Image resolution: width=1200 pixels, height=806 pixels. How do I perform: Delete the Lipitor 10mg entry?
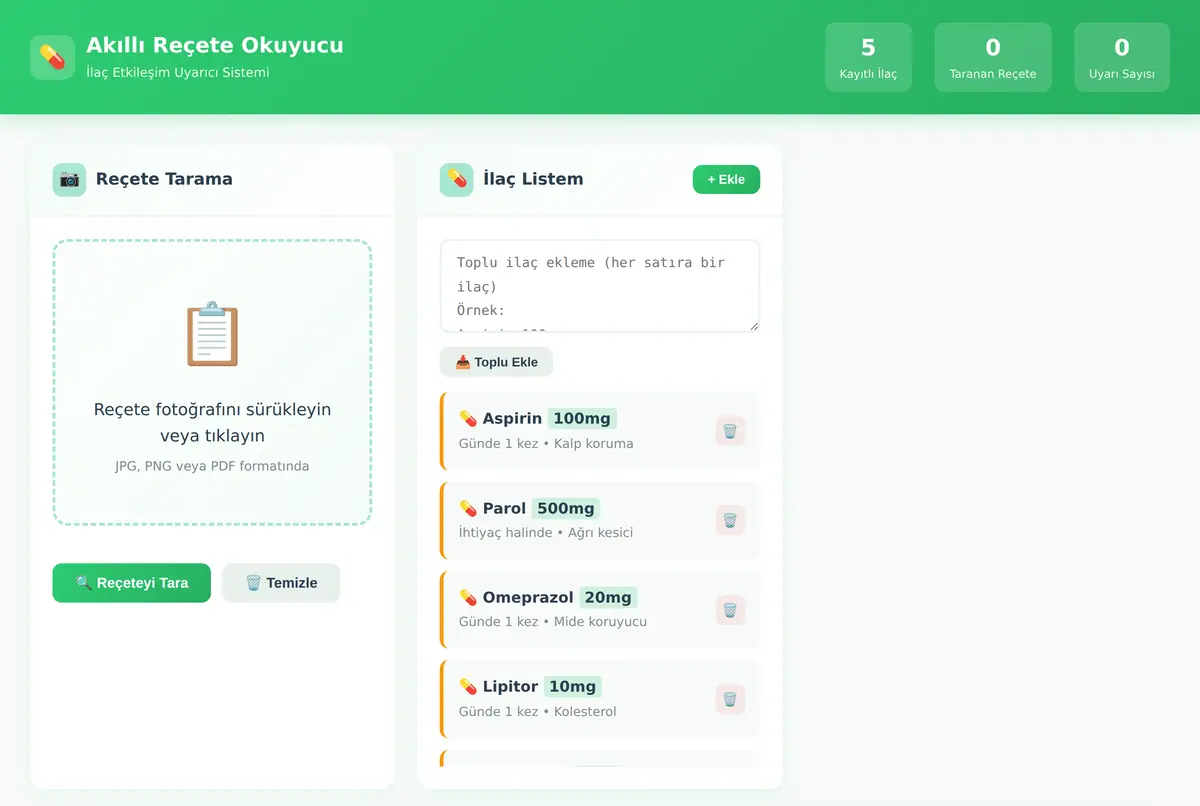coord(730,699)
